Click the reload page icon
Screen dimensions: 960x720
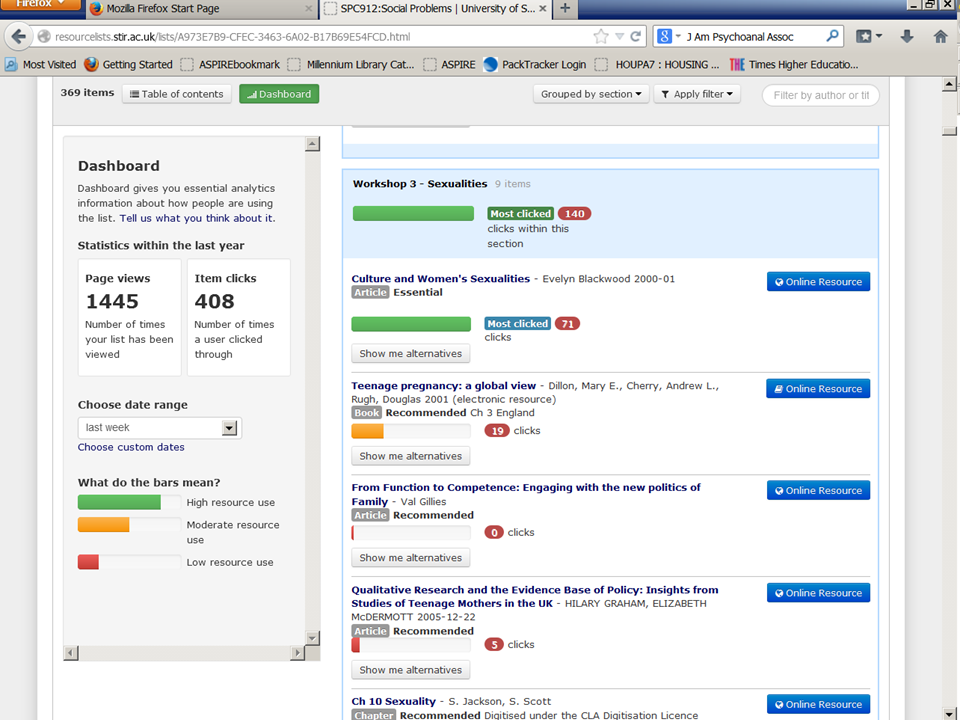point(635,37)
